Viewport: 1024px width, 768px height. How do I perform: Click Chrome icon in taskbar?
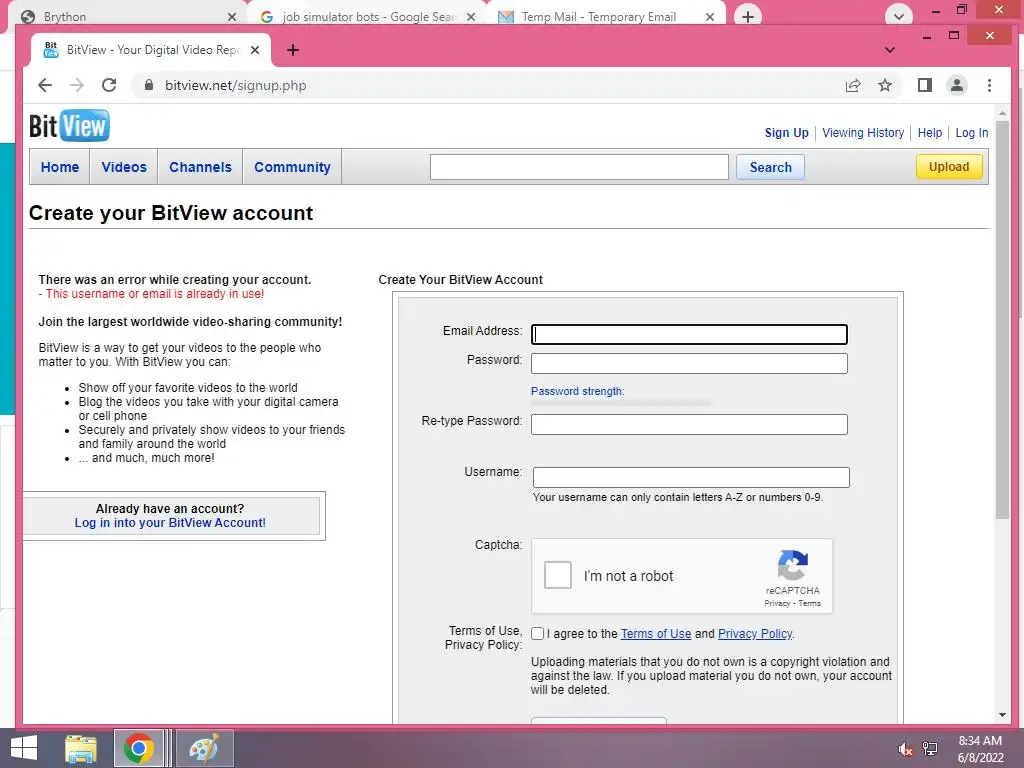click(138, 748)
